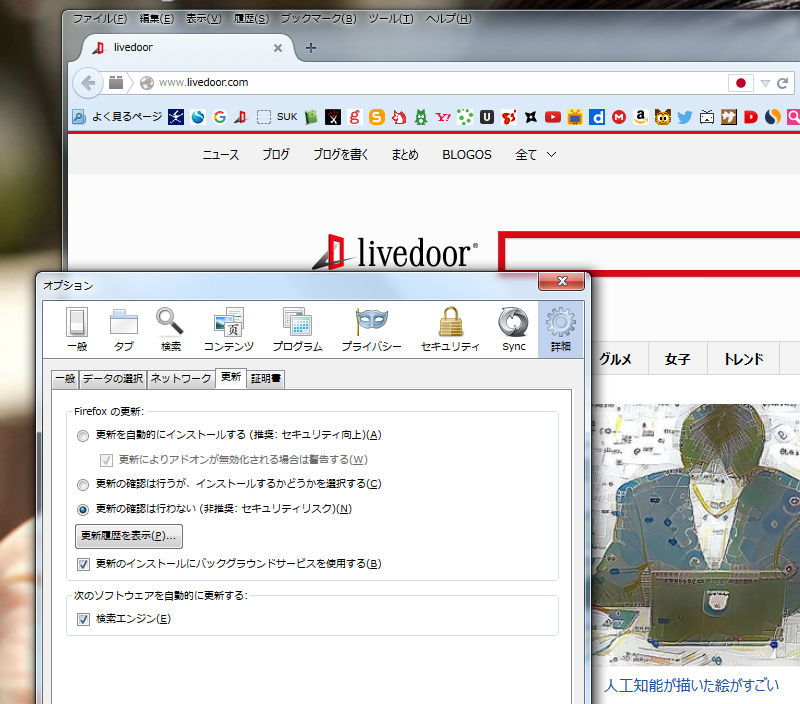
Task: Open the ファイル menu
Action: (x=99, y=19)
